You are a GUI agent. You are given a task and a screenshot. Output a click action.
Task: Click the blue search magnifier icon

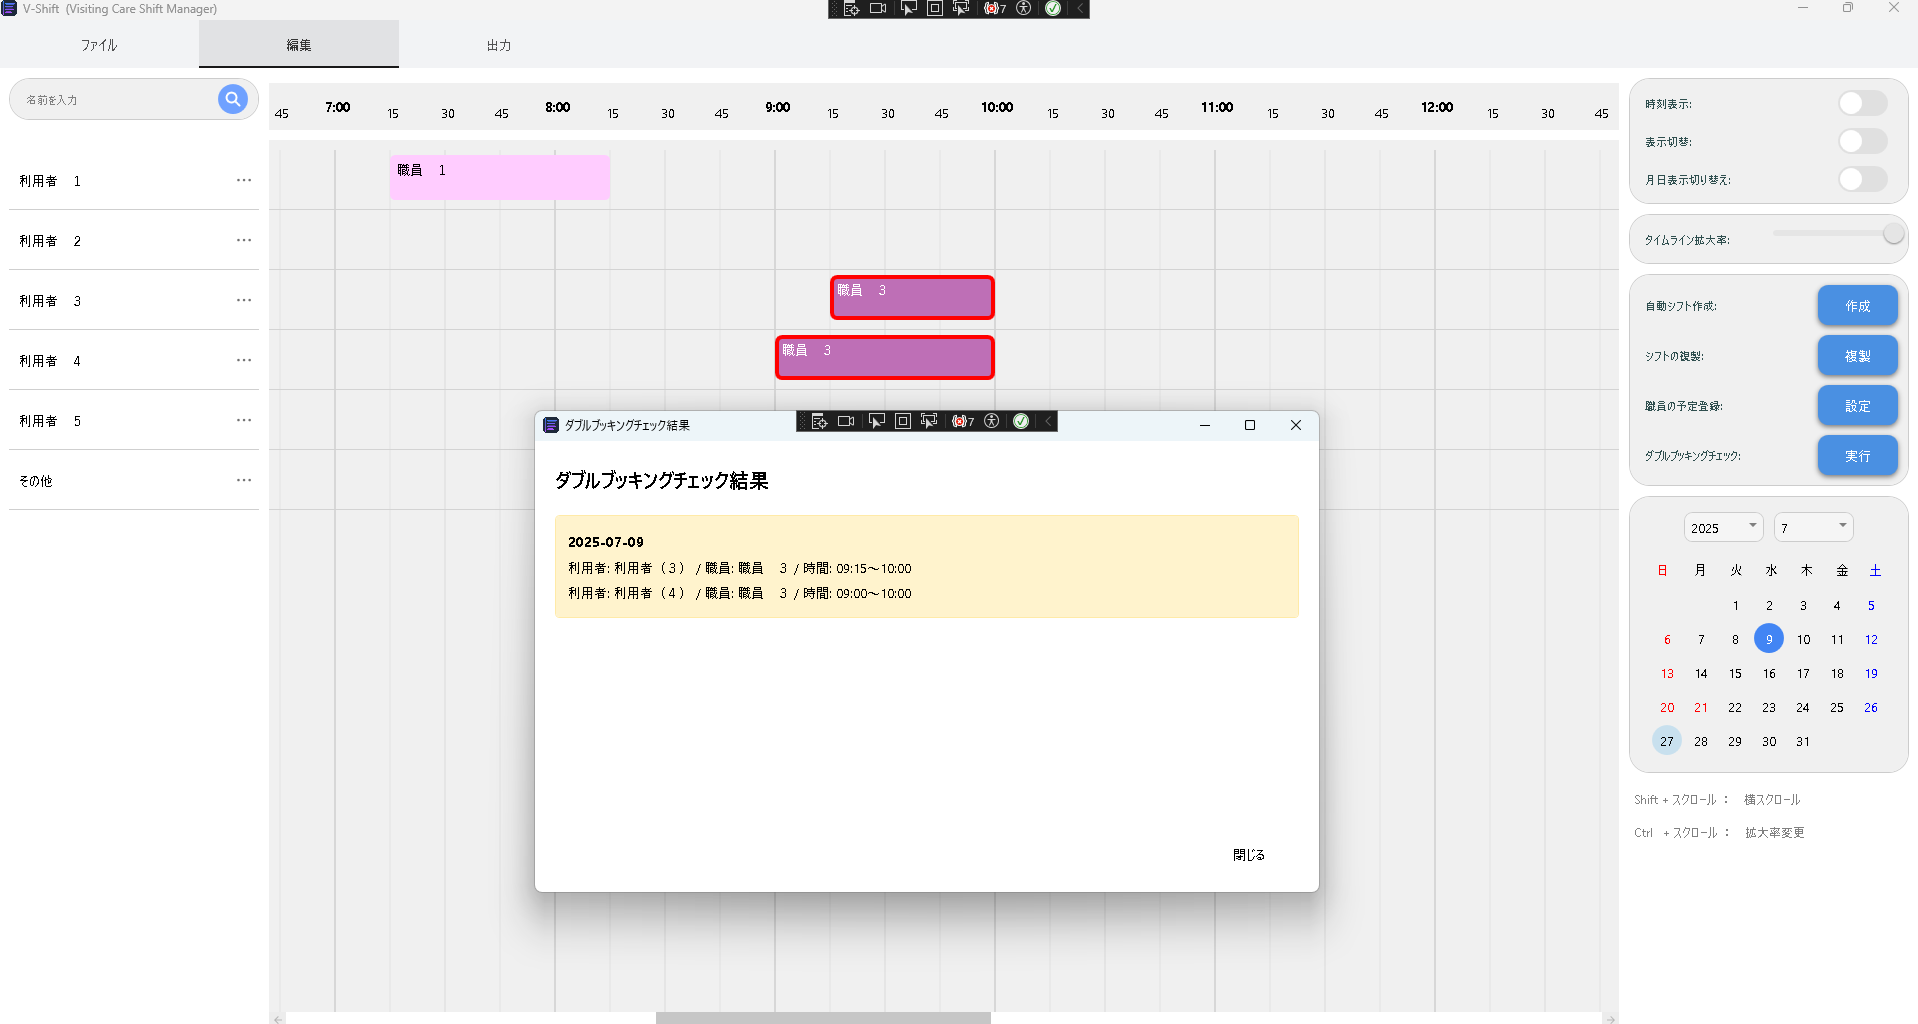pyautogui.click(x=232, y=99)
